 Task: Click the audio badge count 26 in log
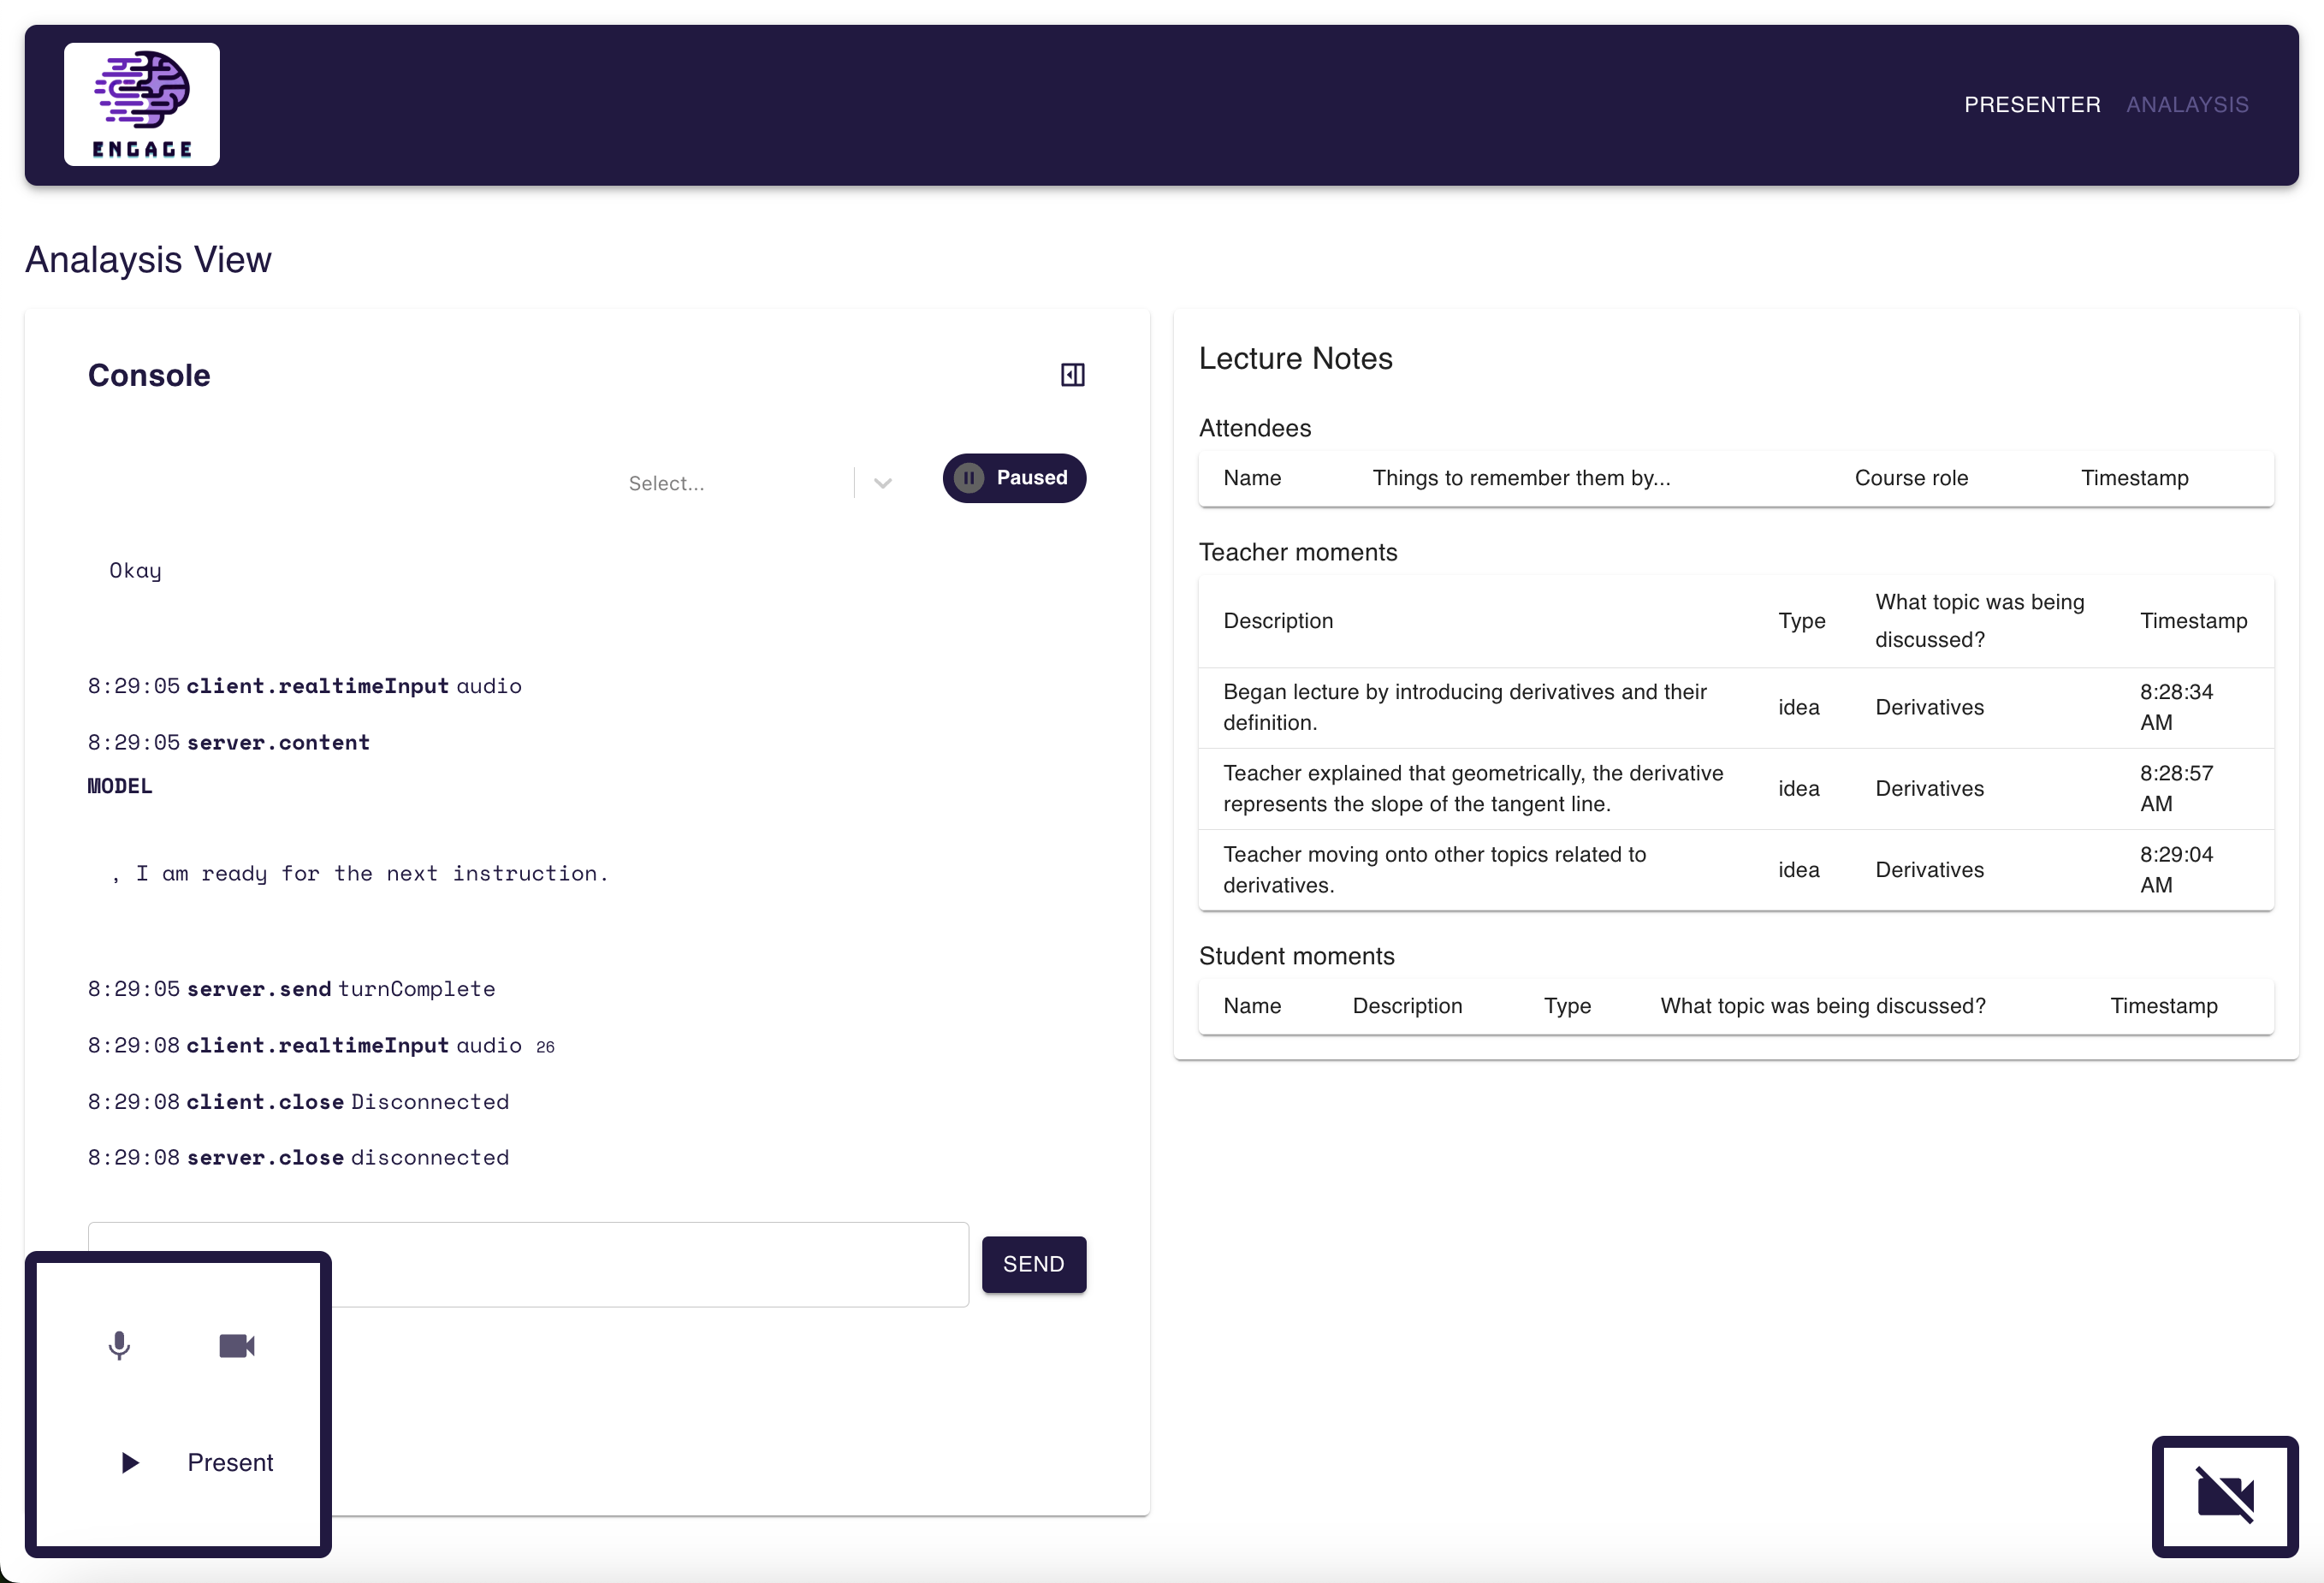click(x=545, y=1046)
